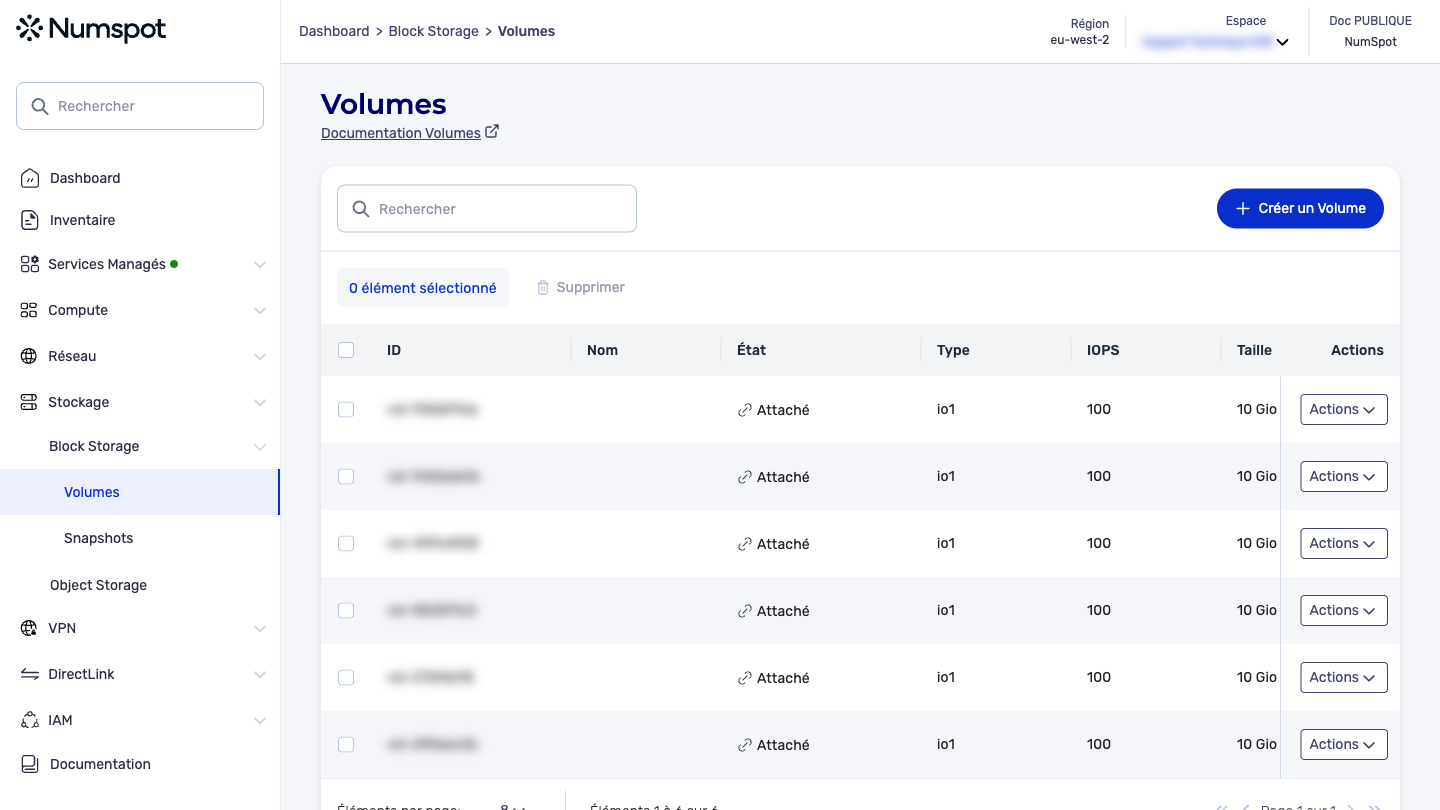Expand the Réseau menu chevron
The image size is (1440, 810).
coord(260,357)
